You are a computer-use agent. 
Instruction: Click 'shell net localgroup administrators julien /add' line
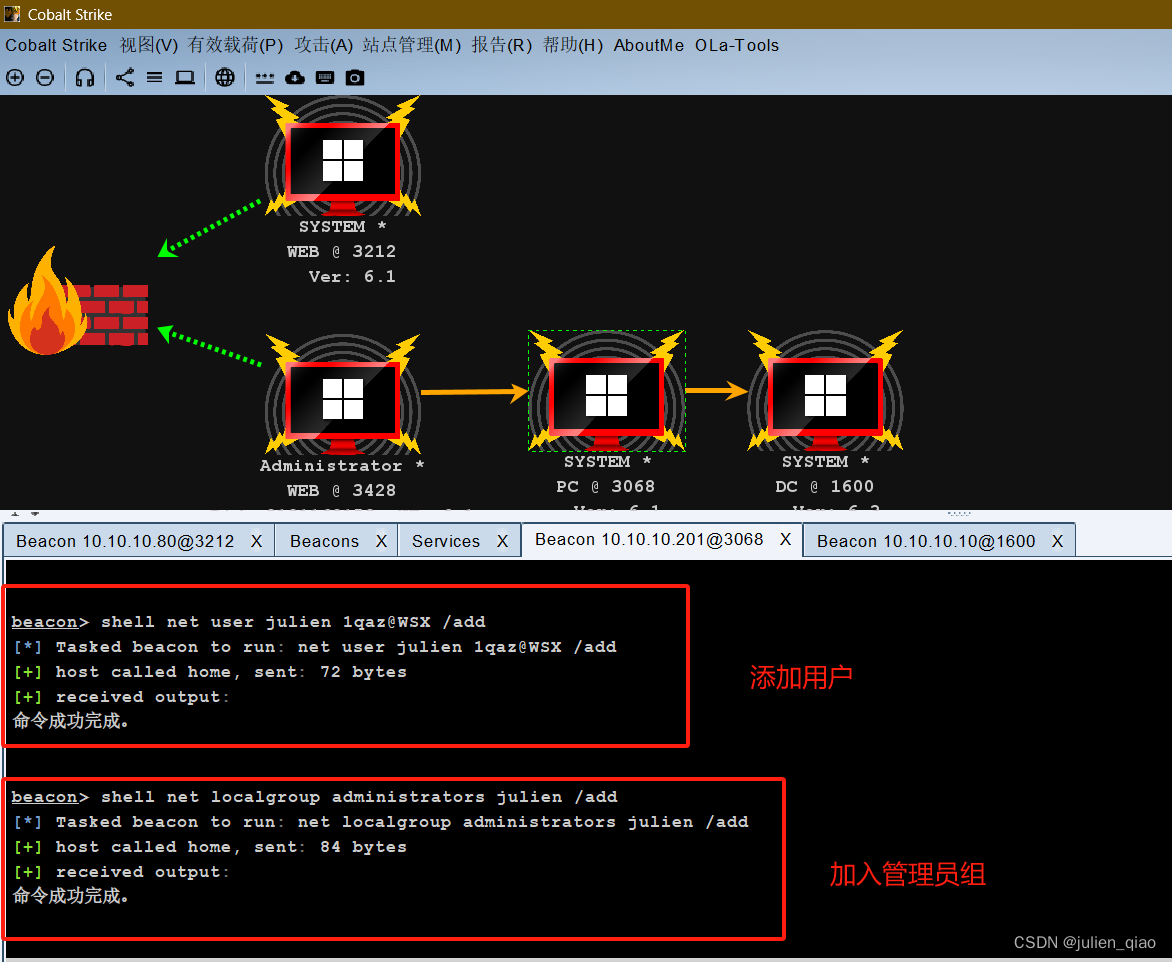(315, 797)
